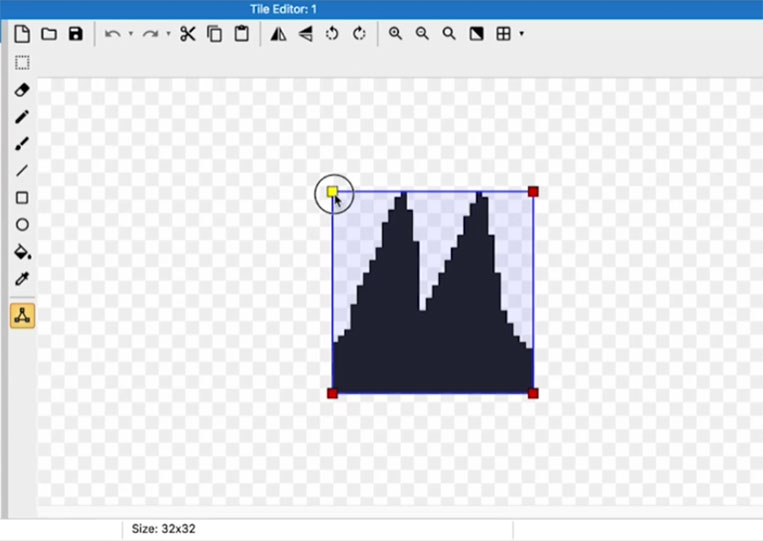
Task: Click the red top-right polygon vertex
Action: pyautogui.click(x=533, y=192)
